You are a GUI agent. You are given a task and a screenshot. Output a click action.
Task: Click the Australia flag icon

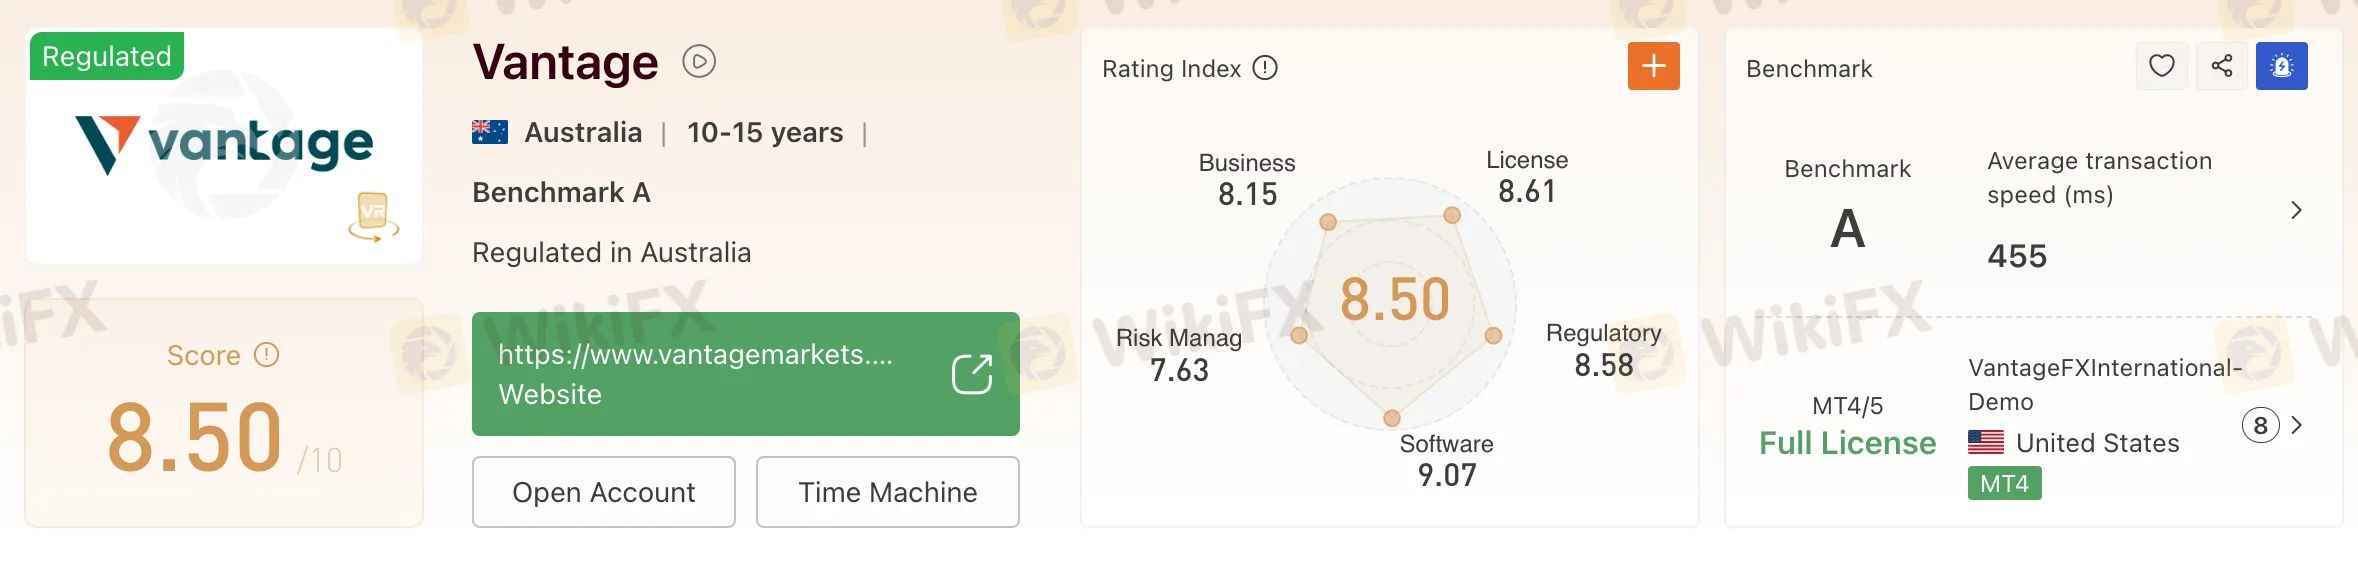[490, 132]
